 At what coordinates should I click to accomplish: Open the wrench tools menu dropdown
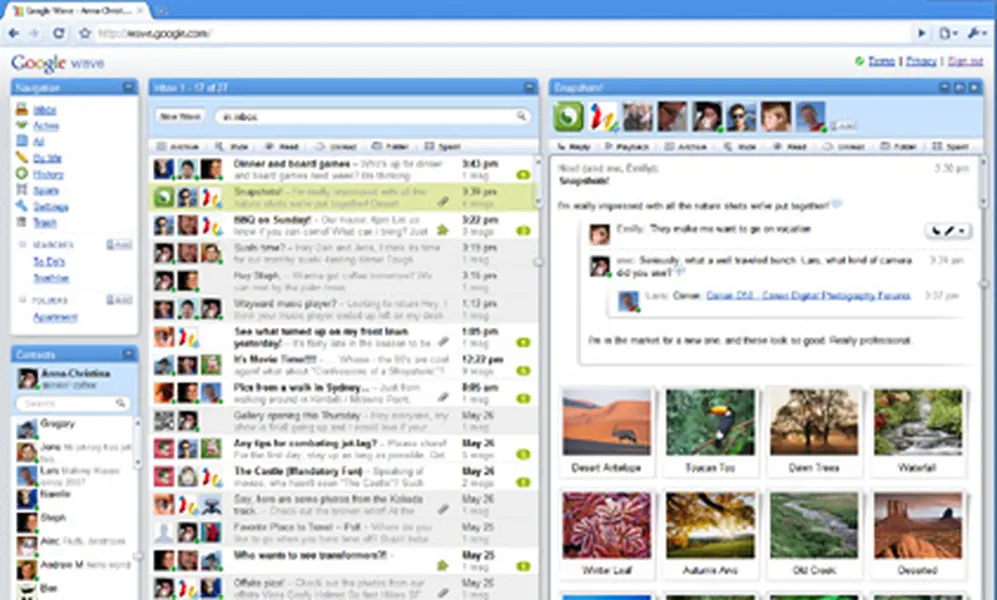pos(977,33)
